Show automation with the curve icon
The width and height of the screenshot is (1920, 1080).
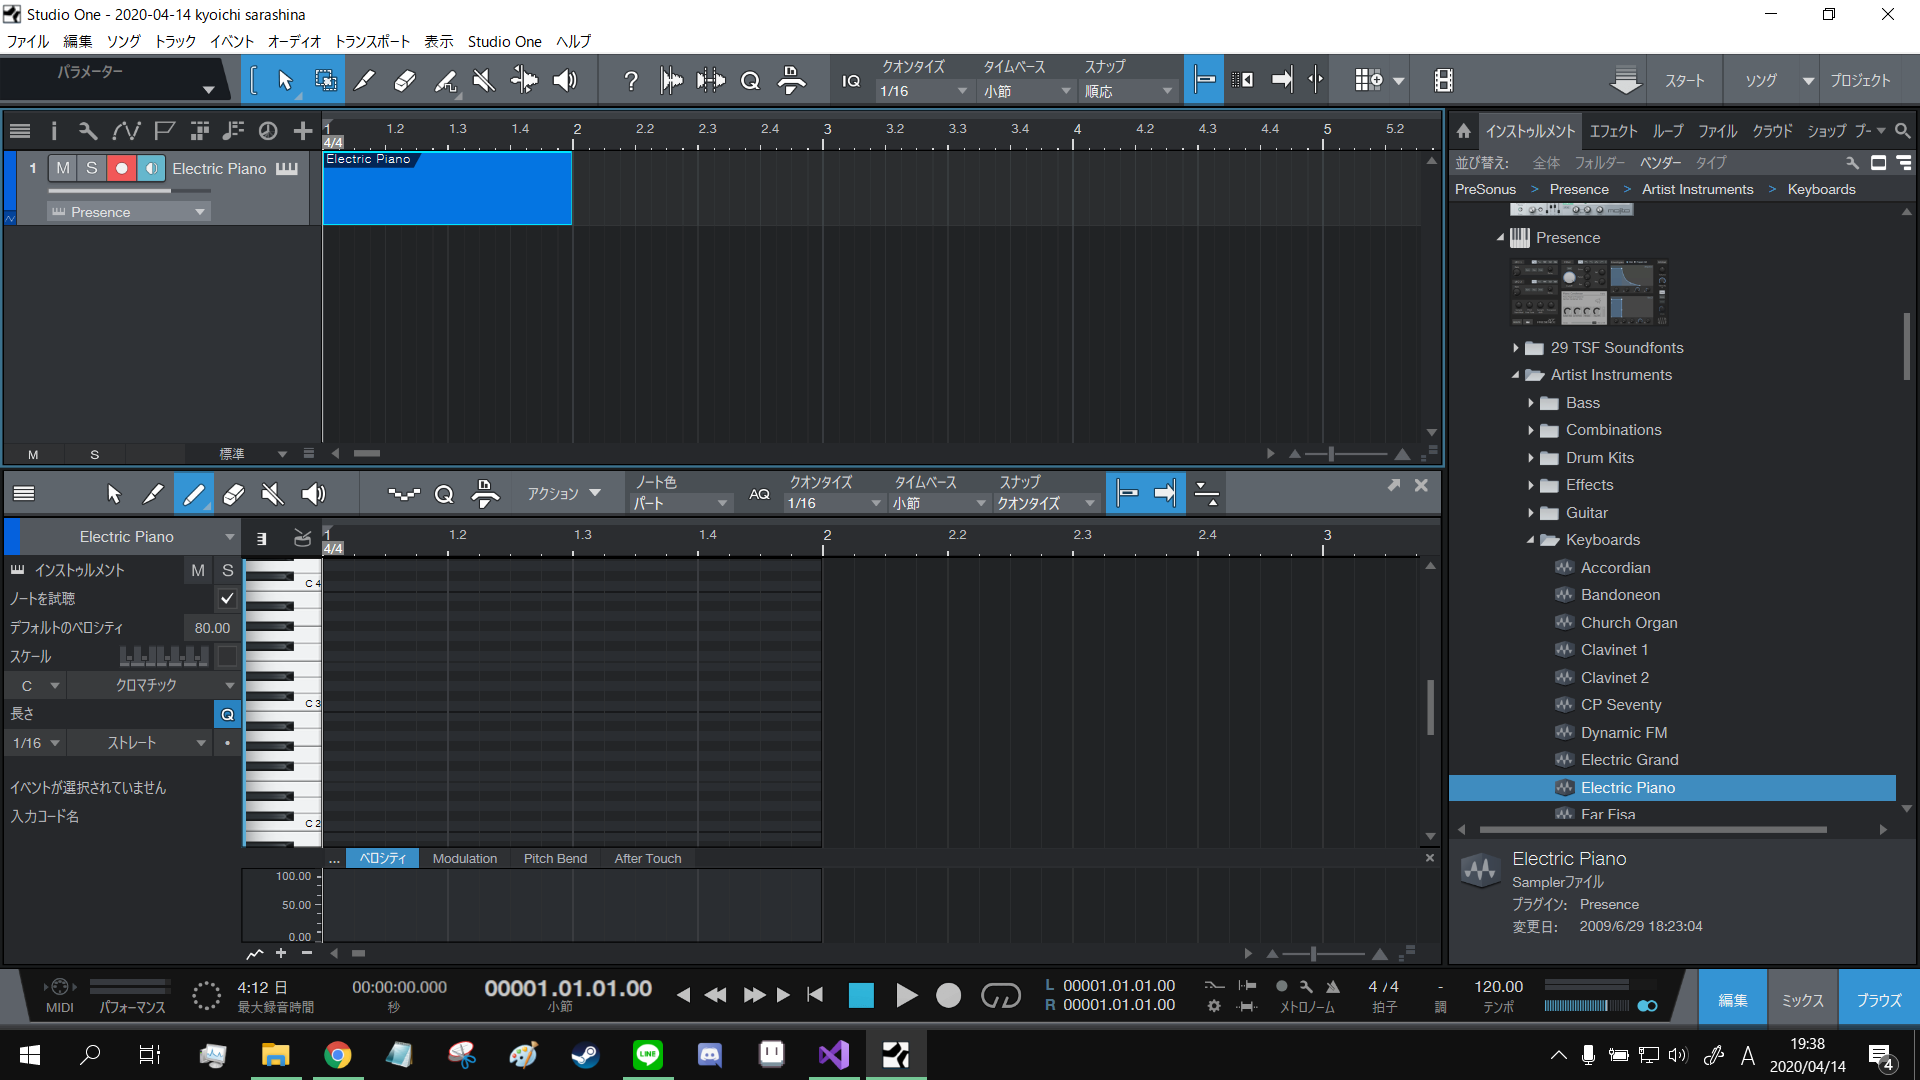[126, 131]
